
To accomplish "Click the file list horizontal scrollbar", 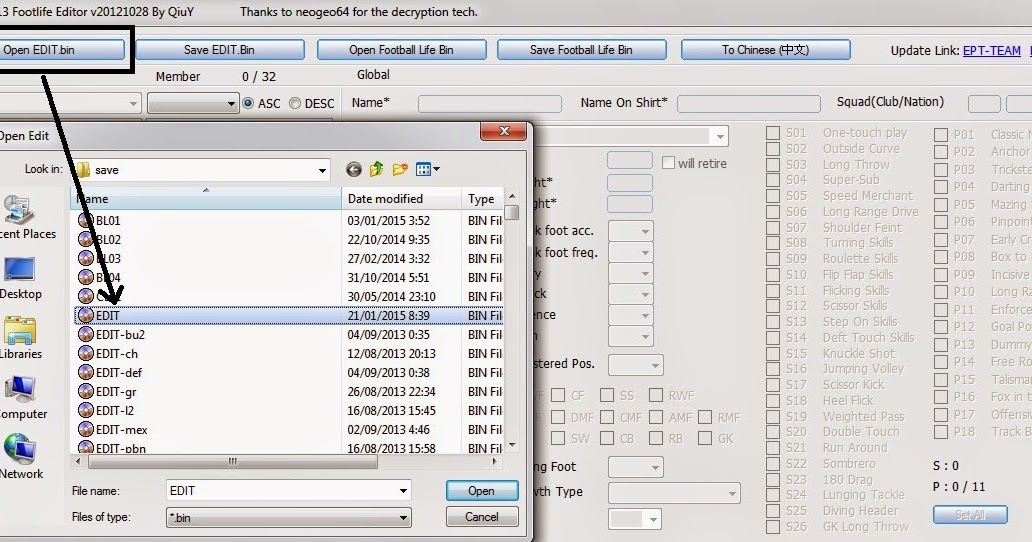I will click(x=233, y=462).
